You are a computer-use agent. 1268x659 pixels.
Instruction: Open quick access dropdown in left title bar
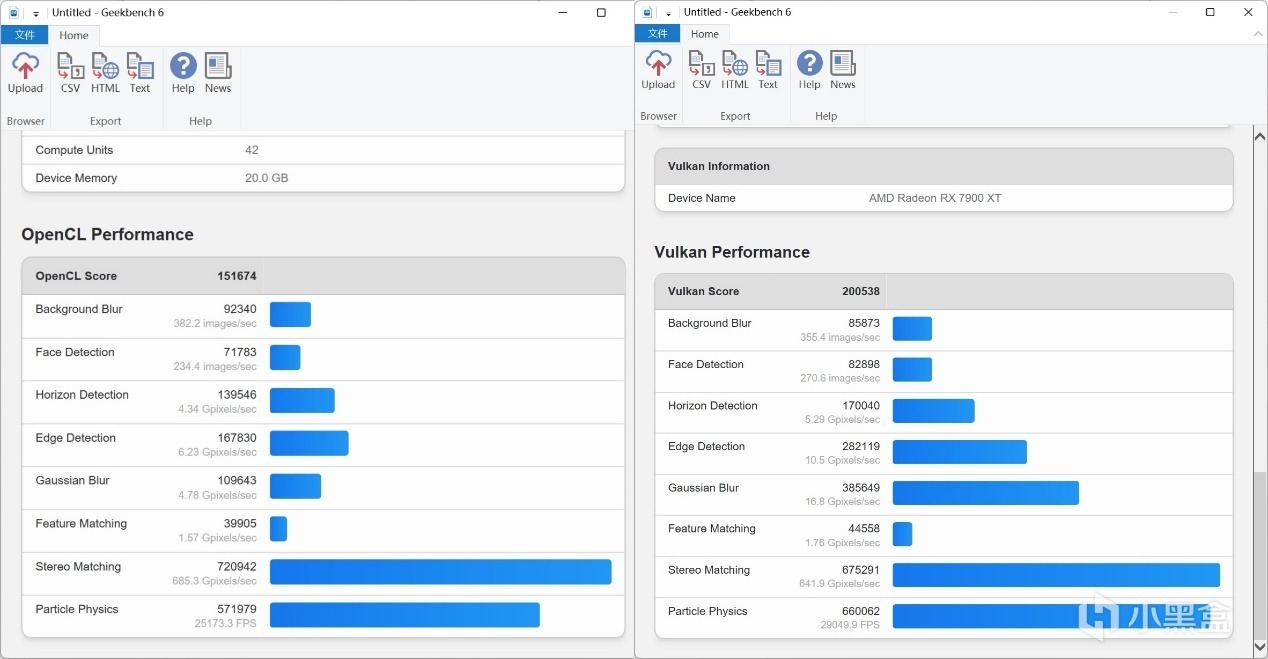(36, 14)
